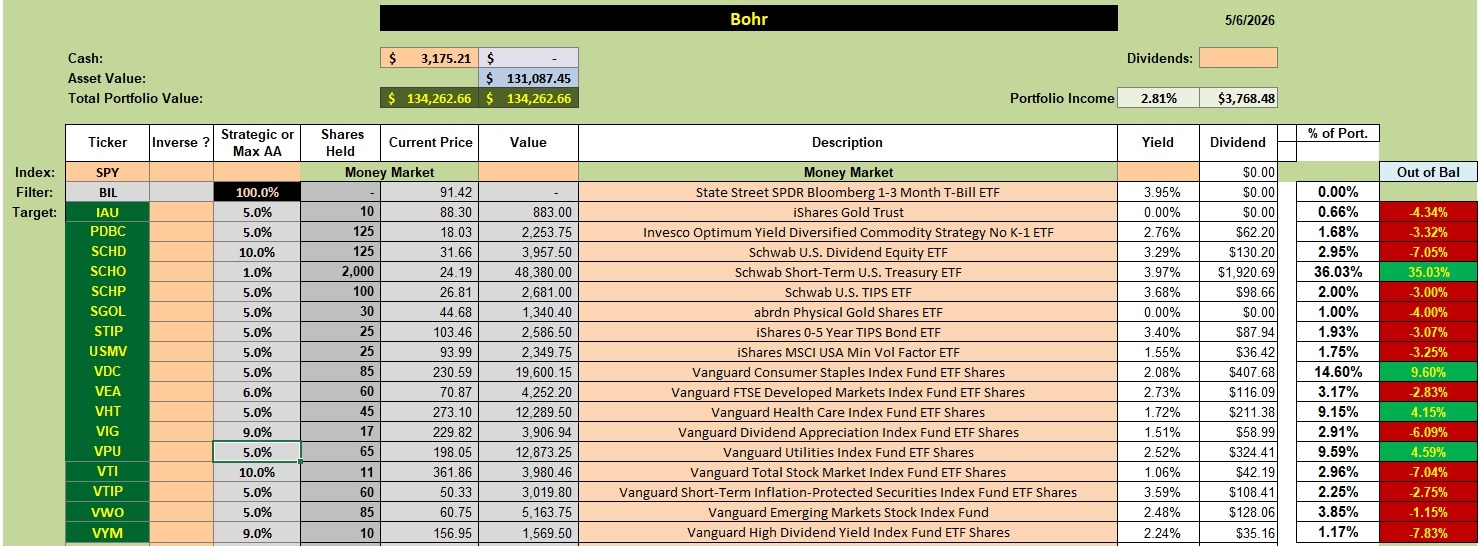Select the VIG ticker cell
The width and height of the screenshot is (1479, 546).
[x=108, y=432]
